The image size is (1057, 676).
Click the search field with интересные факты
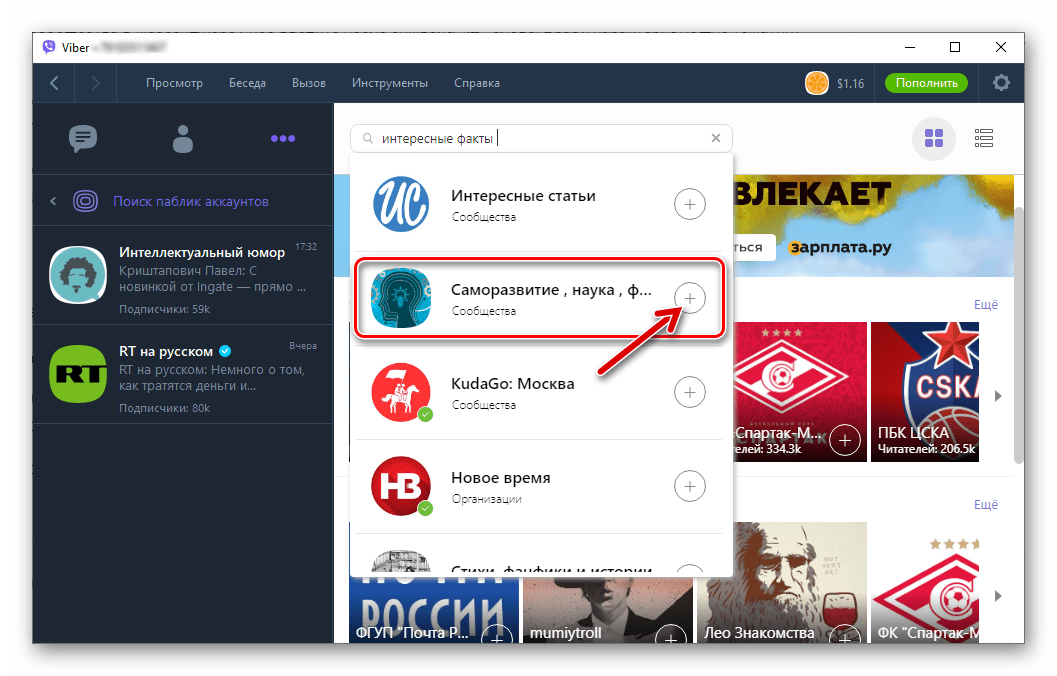pyautogui.click(x=540, y=139)
